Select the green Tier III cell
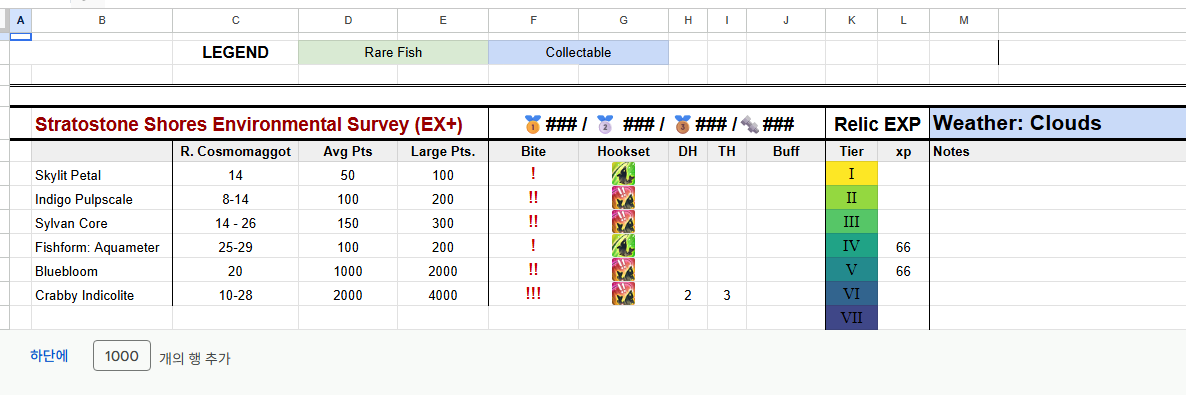This screenshot has width=1186, height=395. click(852, 222)
